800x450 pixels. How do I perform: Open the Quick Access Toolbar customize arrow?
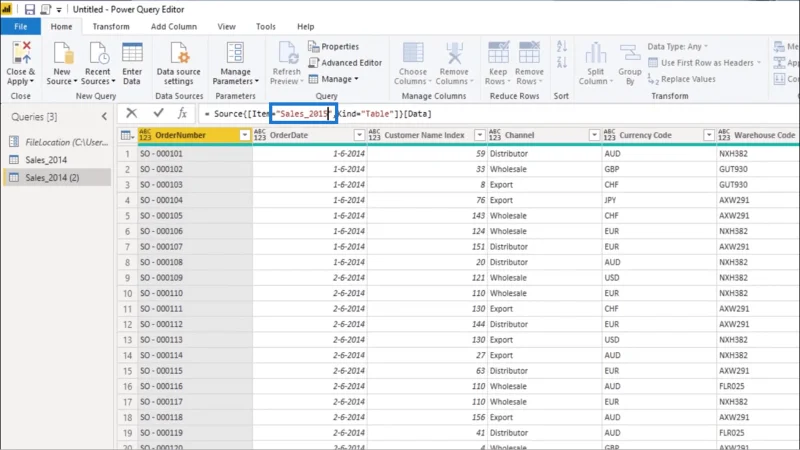point(59,10)
